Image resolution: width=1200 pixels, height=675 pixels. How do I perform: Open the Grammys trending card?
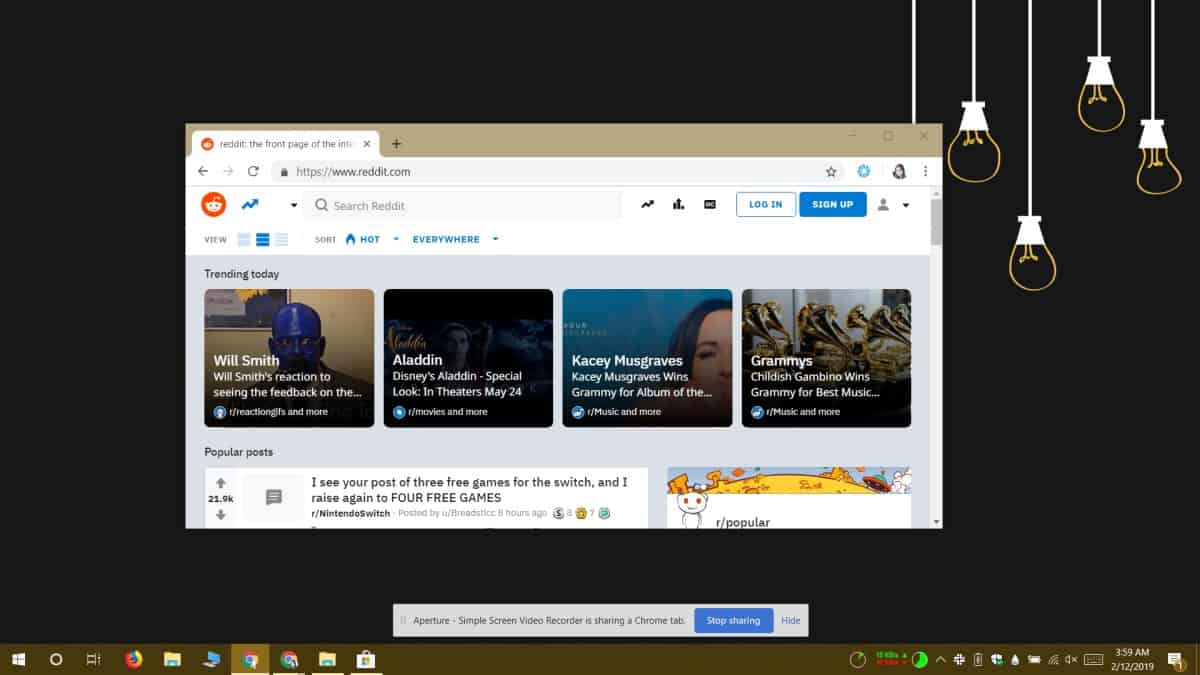click(x=826, y=358)
